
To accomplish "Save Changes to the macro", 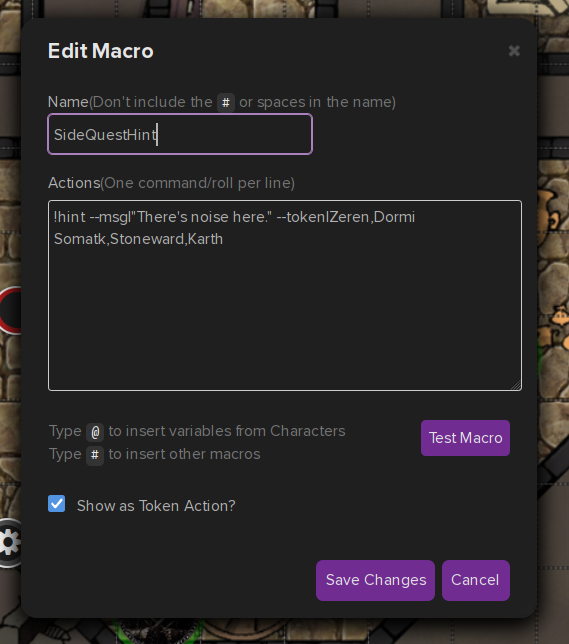I will pyautogui.click(x=375, y=580).
